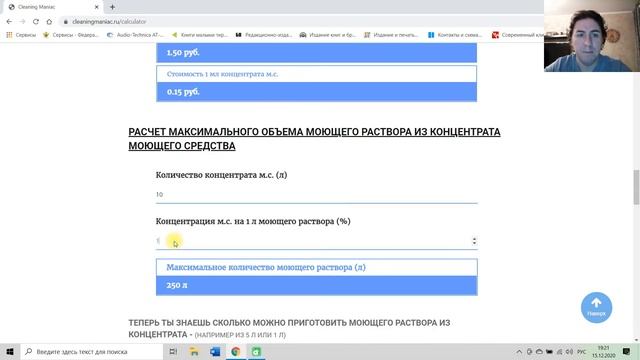This screenshot has width=640, height=360.
Task: Click the РУС language indicator
Action: point(582,352)
